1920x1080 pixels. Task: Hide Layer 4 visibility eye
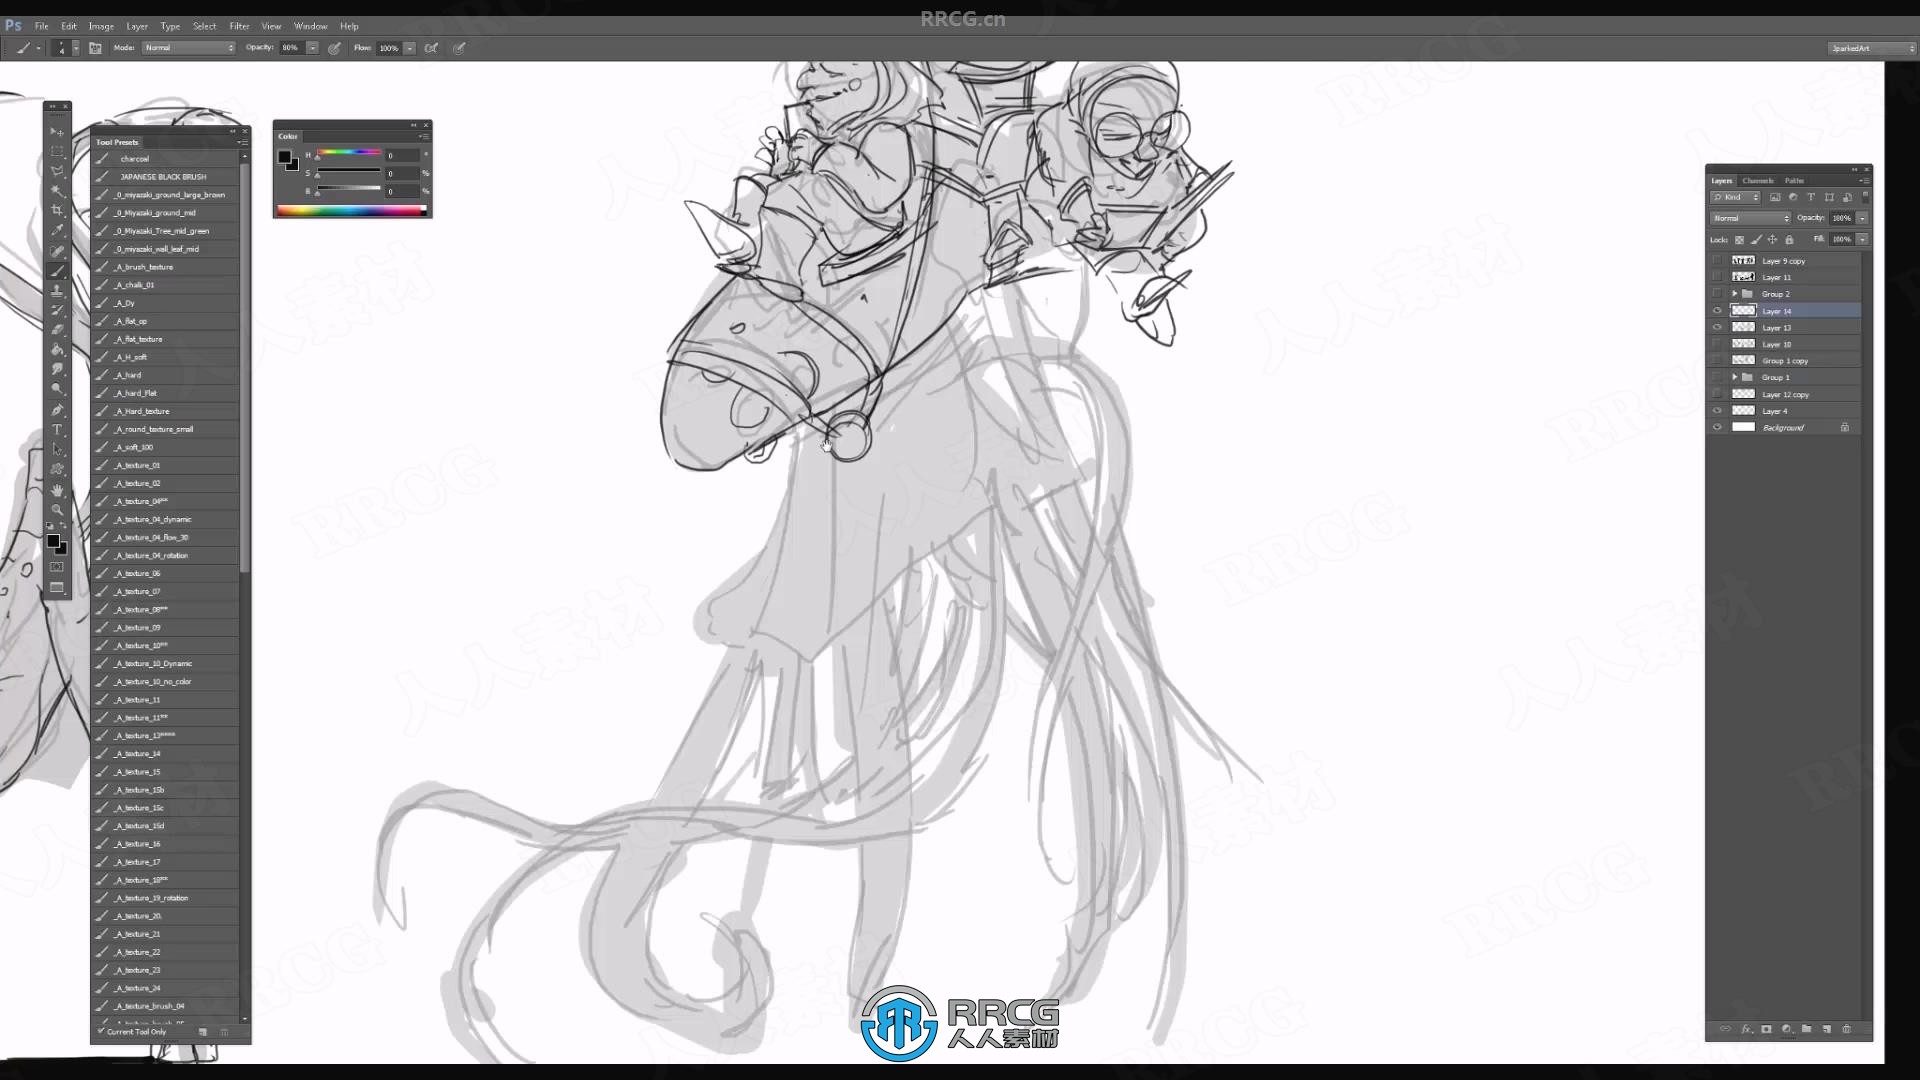[x=1717, y=411]
